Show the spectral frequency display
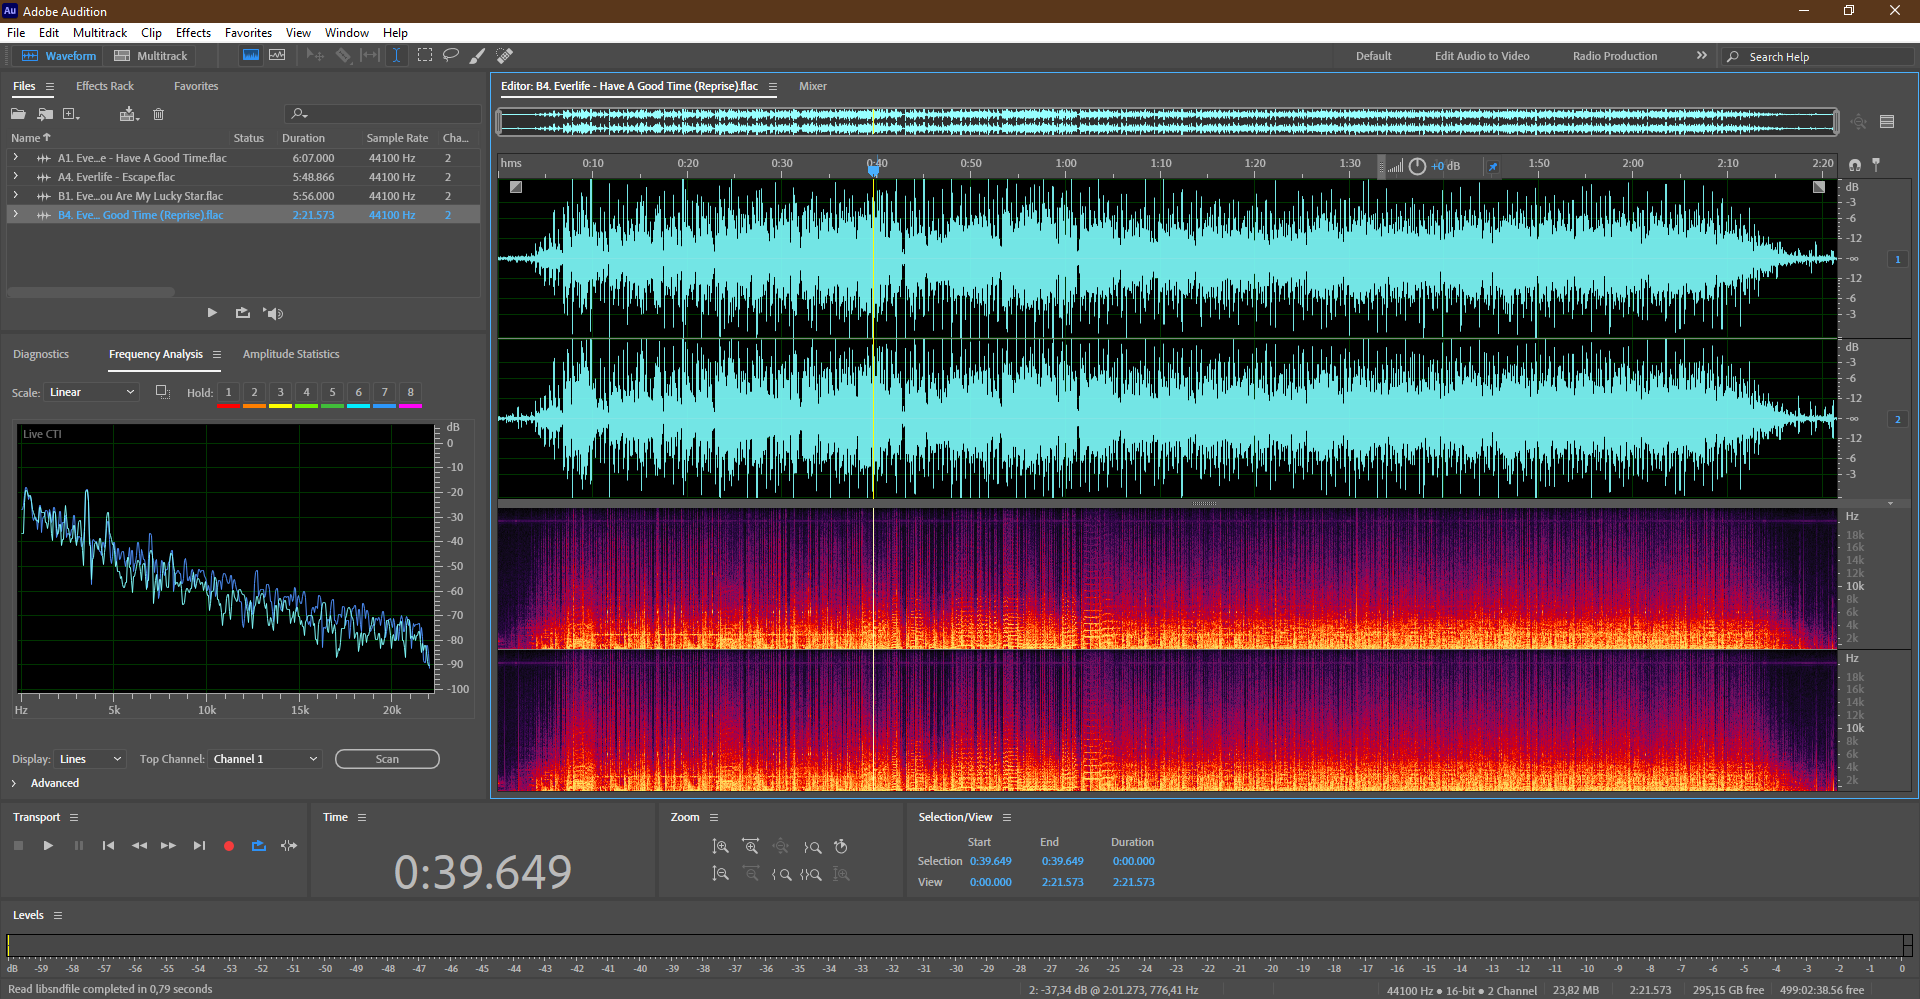1920x999 pixels. coord(251,55)
